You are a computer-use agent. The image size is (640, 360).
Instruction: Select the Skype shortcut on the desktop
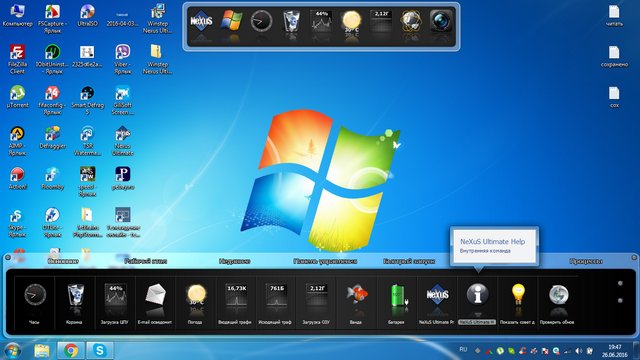17,223
